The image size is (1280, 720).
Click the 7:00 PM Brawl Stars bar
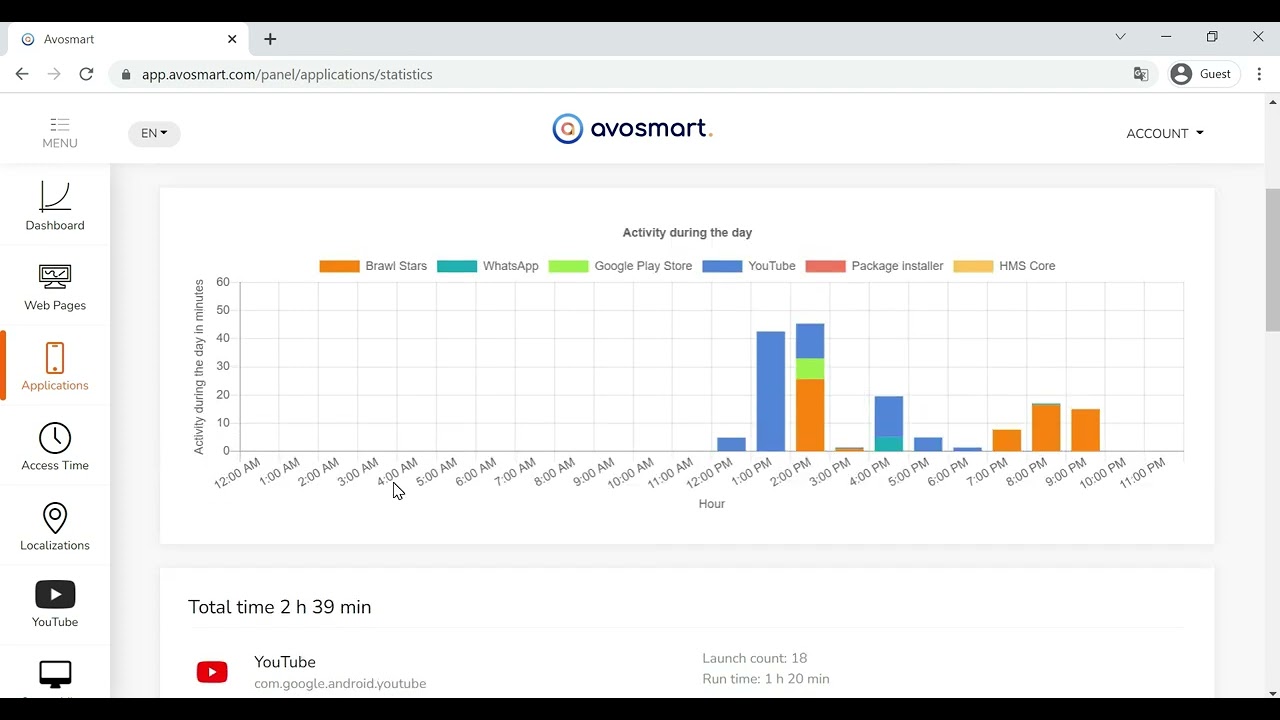click(1007, 440)
